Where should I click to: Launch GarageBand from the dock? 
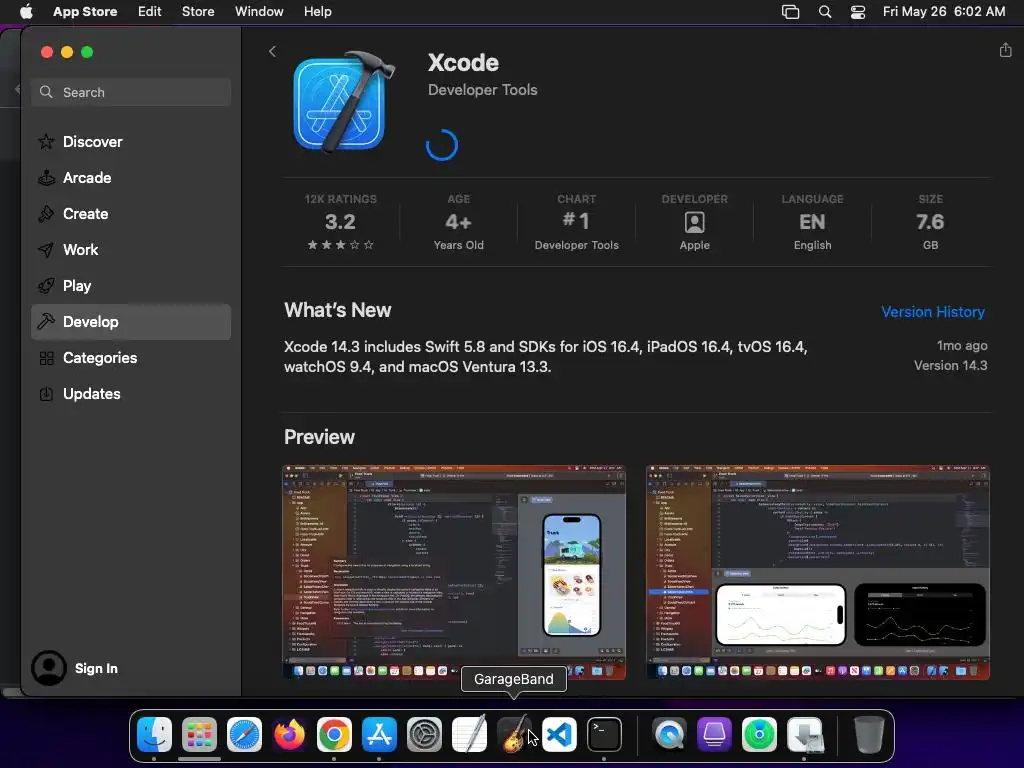(514, 734)
